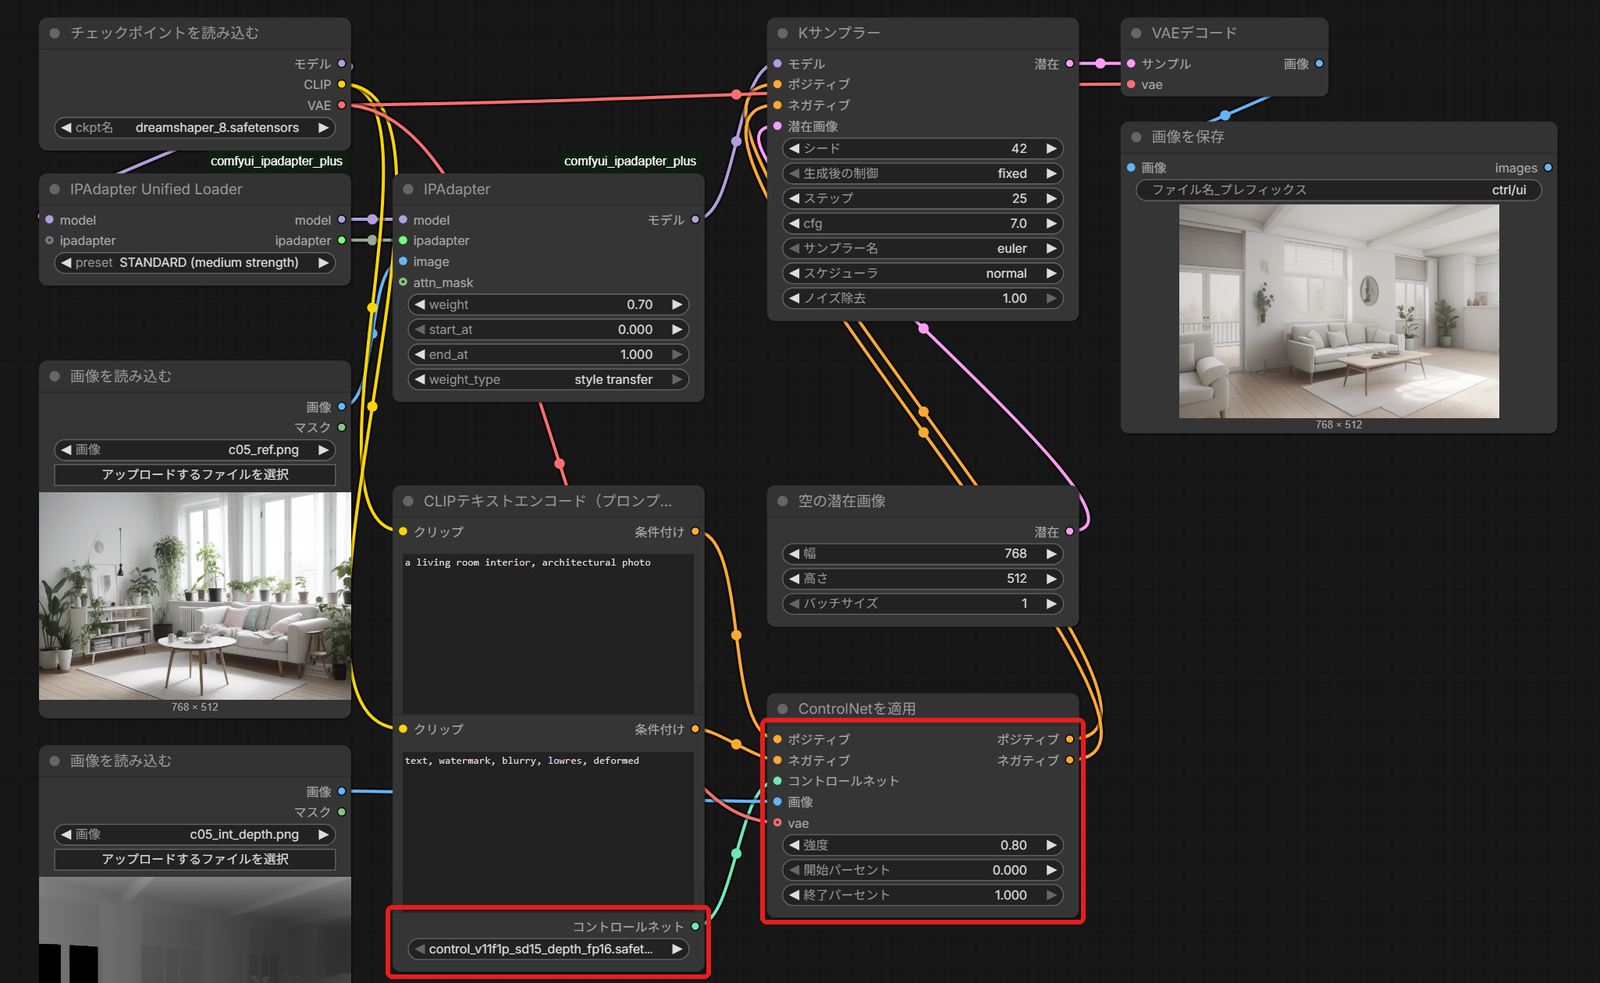1600x983 pixels.
Task: Click the VAEデコード node collapse dot
Action: [x=1136, y=33]
